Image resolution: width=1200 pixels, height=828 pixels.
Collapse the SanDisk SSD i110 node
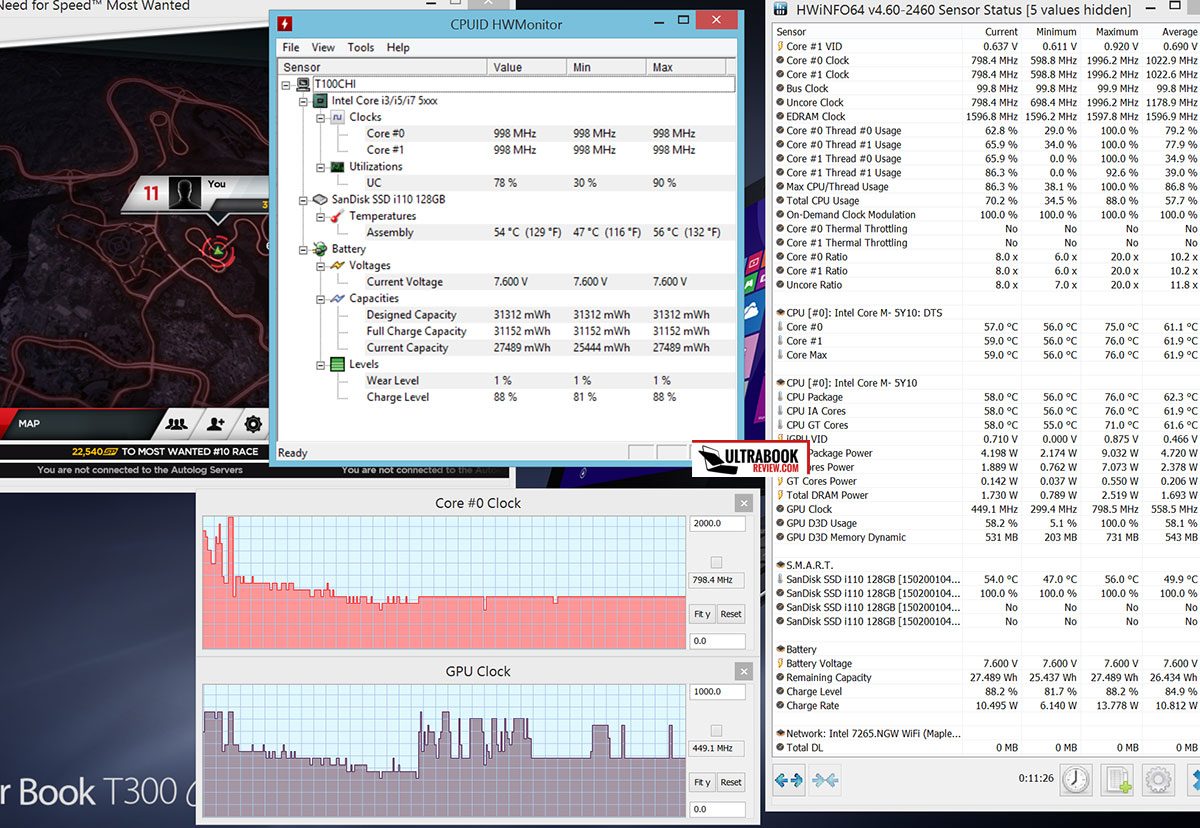tap(304, 199)
